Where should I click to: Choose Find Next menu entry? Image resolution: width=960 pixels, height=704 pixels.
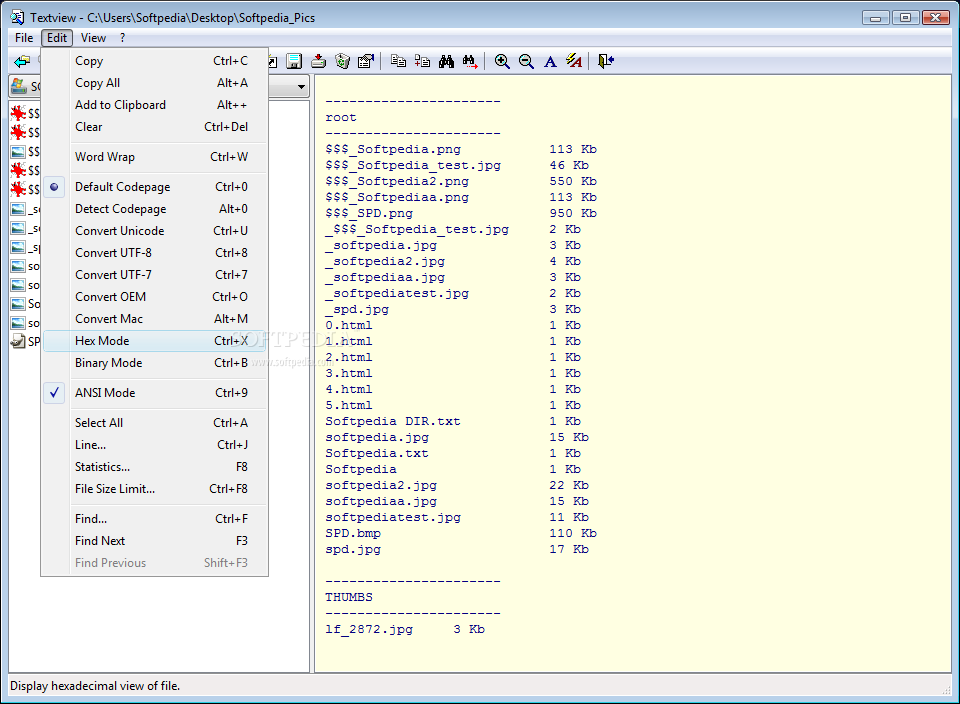[x=155, y=541]
